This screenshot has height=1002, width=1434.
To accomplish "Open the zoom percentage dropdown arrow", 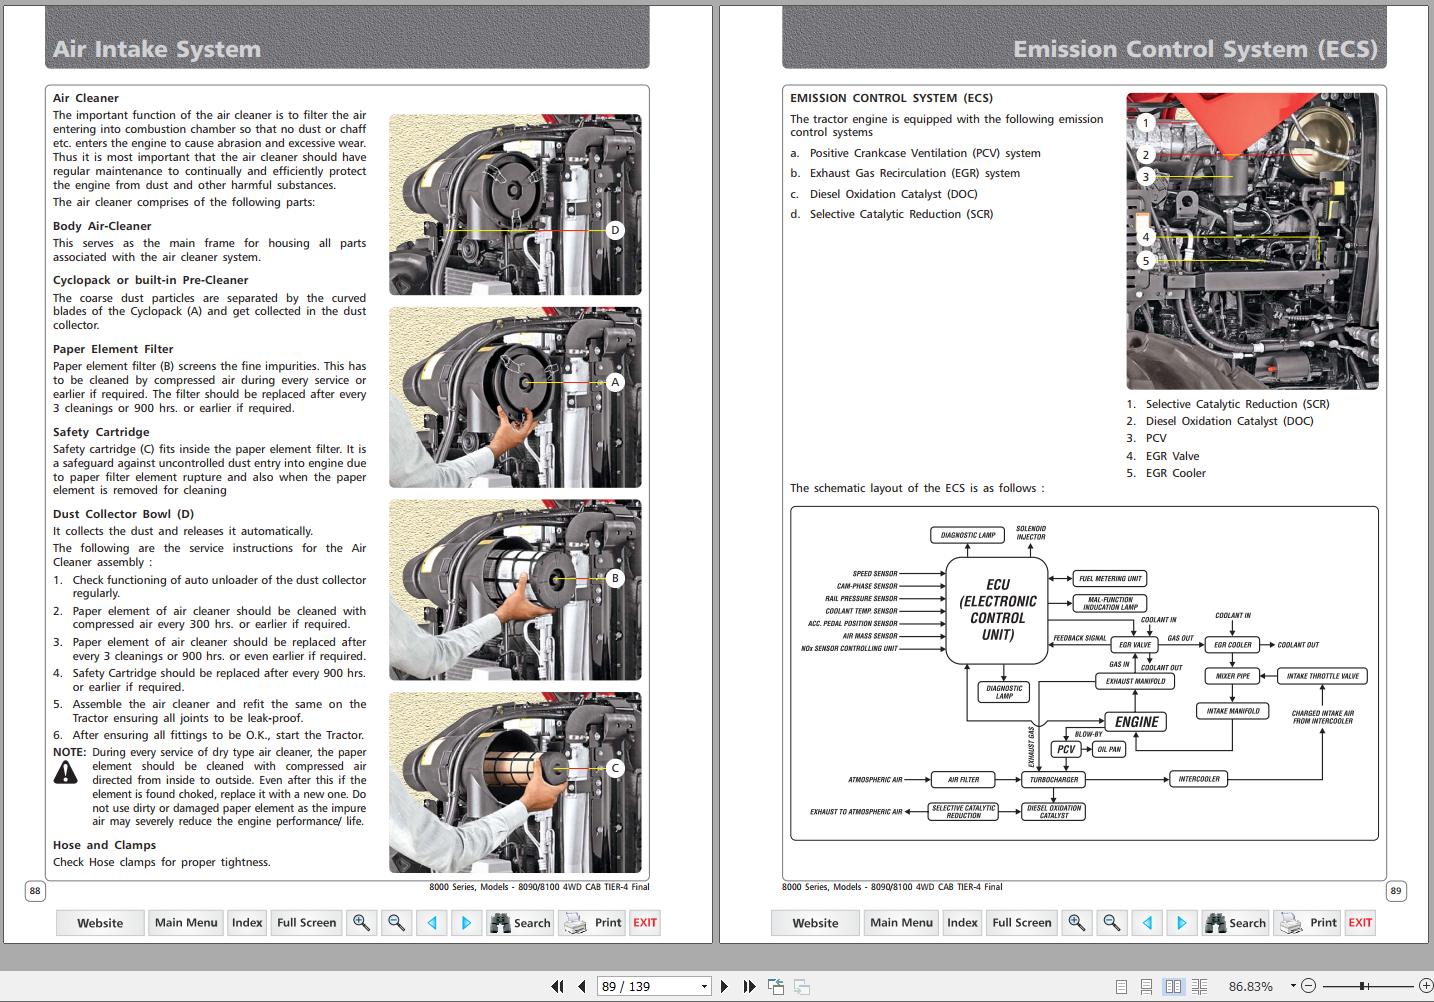I will (1293, 986).
